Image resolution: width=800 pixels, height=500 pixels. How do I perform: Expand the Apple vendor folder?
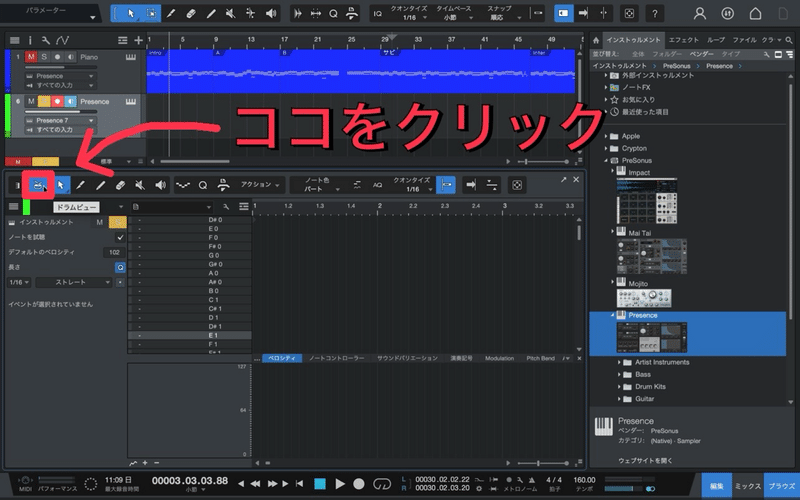coord(607,136)
